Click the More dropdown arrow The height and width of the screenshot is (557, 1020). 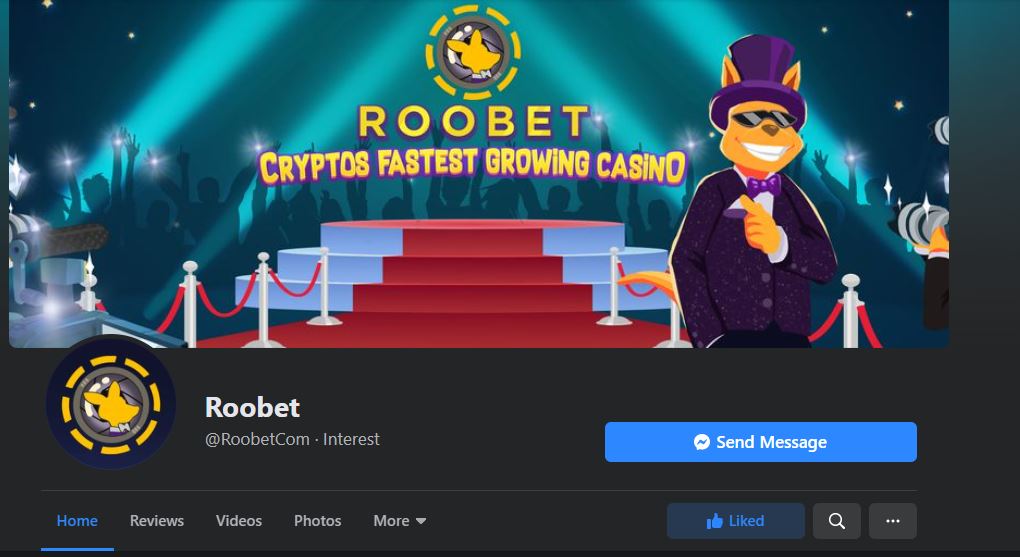421,521
